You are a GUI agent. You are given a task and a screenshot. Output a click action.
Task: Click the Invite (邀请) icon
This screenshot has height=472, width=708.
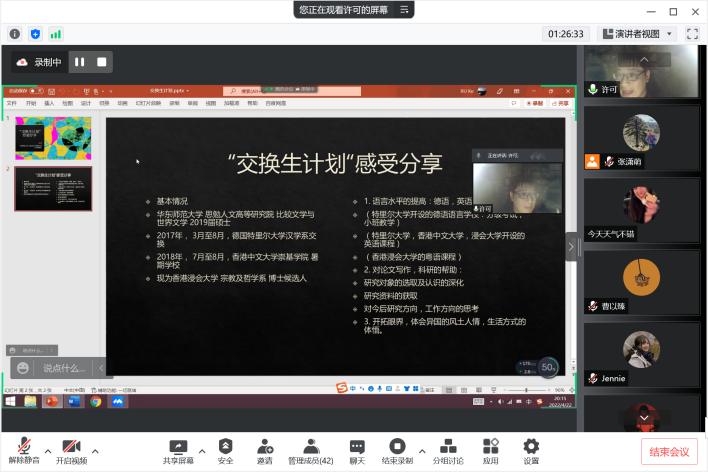pyautogui.click(x=264, y=447)
